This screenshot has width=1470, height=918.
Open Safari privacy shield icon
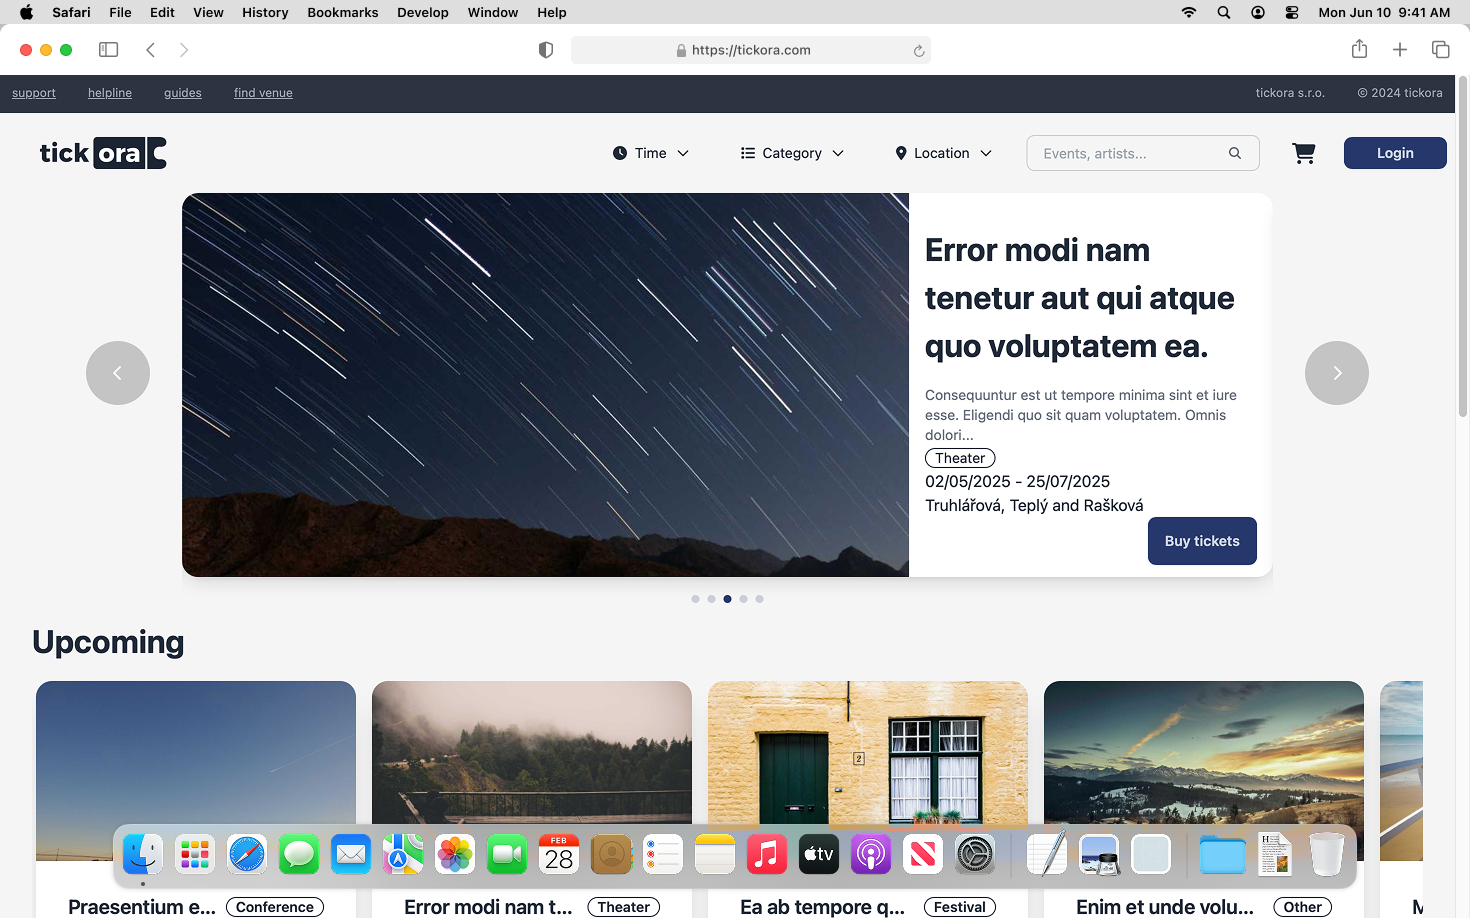click(546, 50)
